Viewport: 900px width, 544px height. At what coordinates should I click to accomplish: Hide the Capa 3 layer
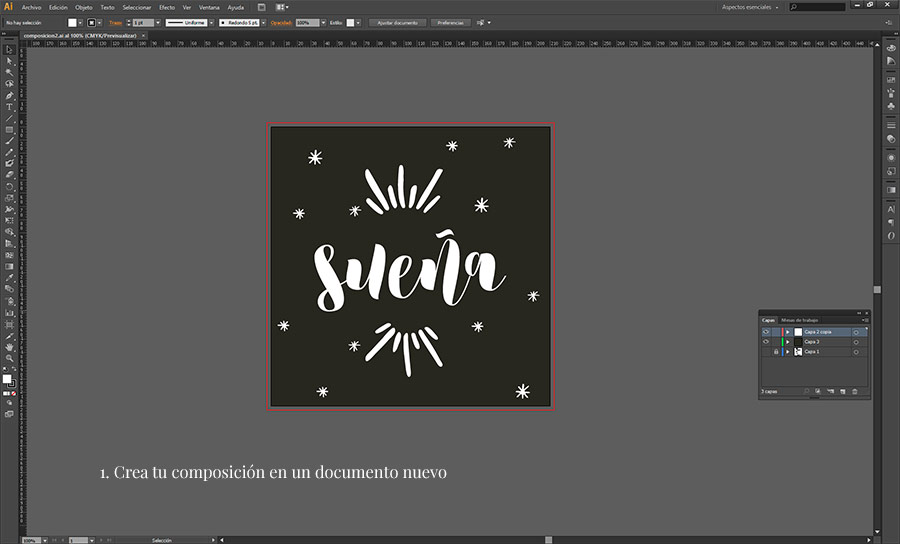tap(766, 341)
